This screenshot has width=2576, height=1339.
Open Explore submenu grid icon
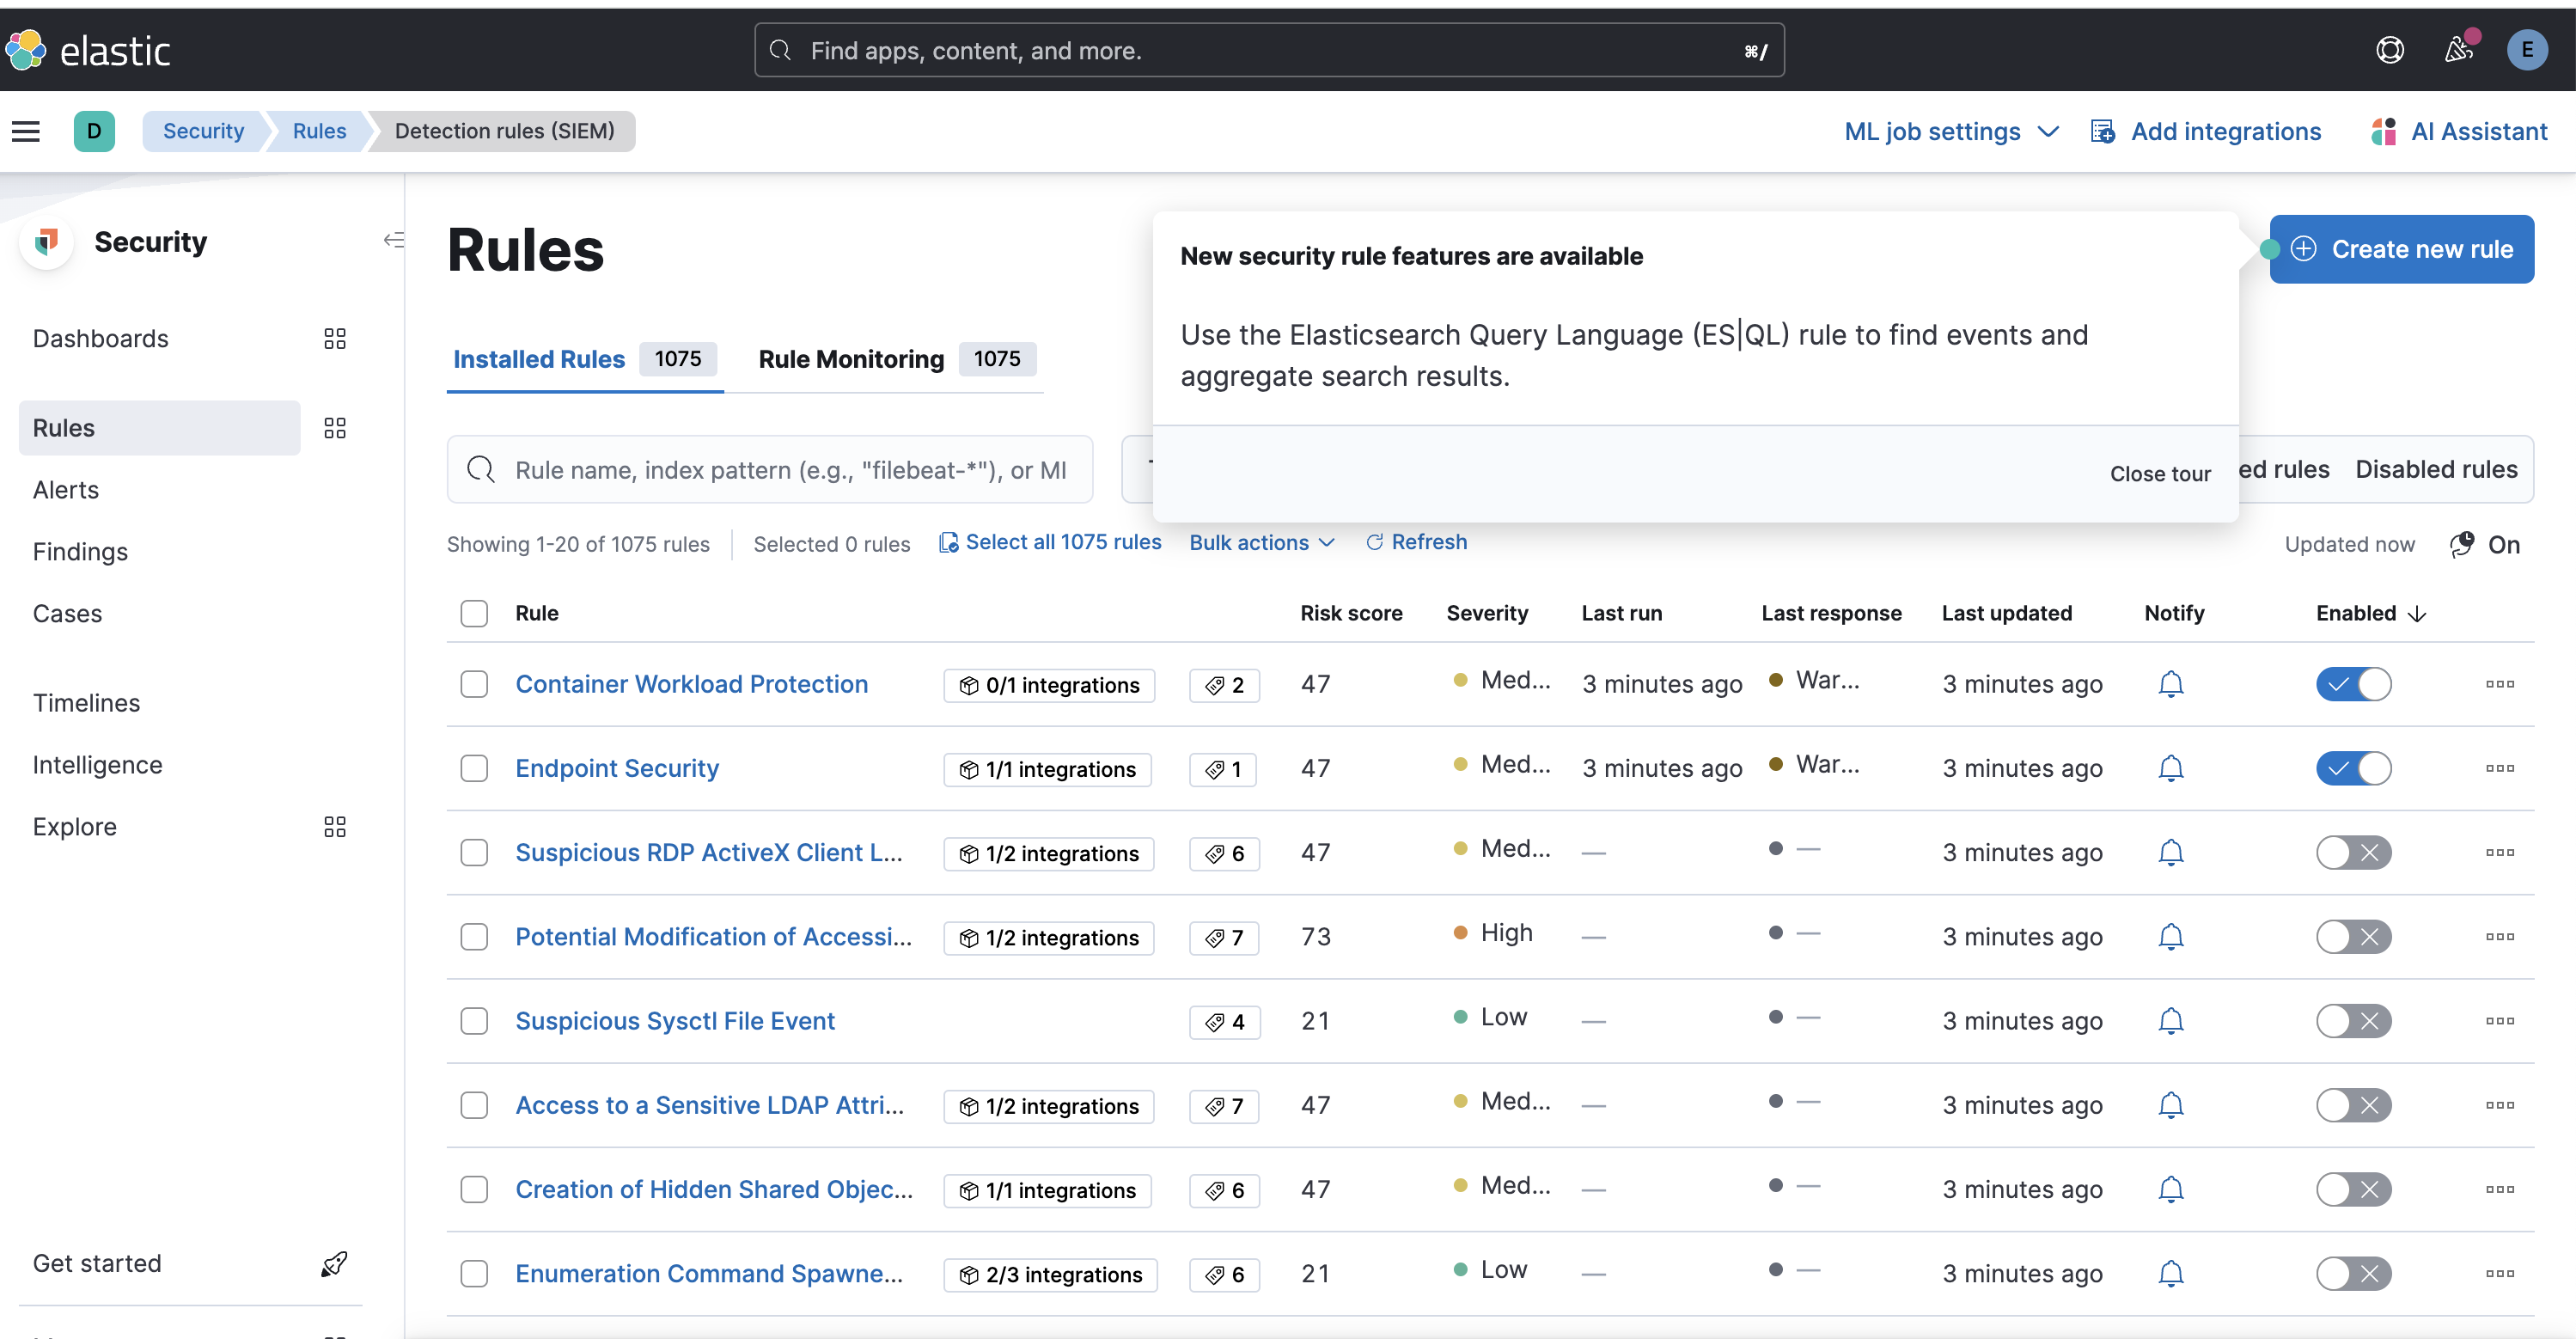click(335, 827)
